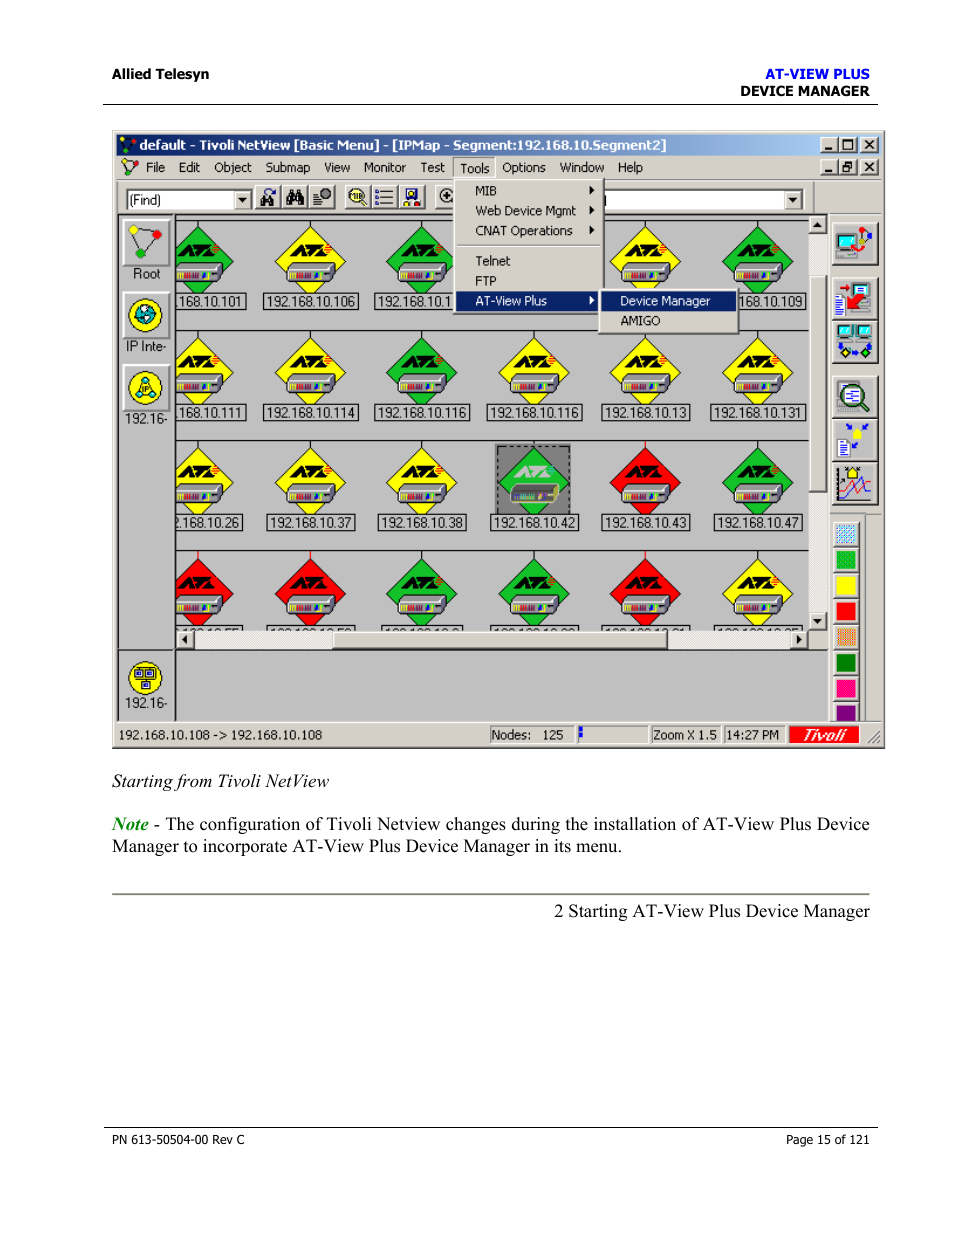Pick the magenta color swatch
This screenshot has width=954, height=1235.
[x=846, y=688]
